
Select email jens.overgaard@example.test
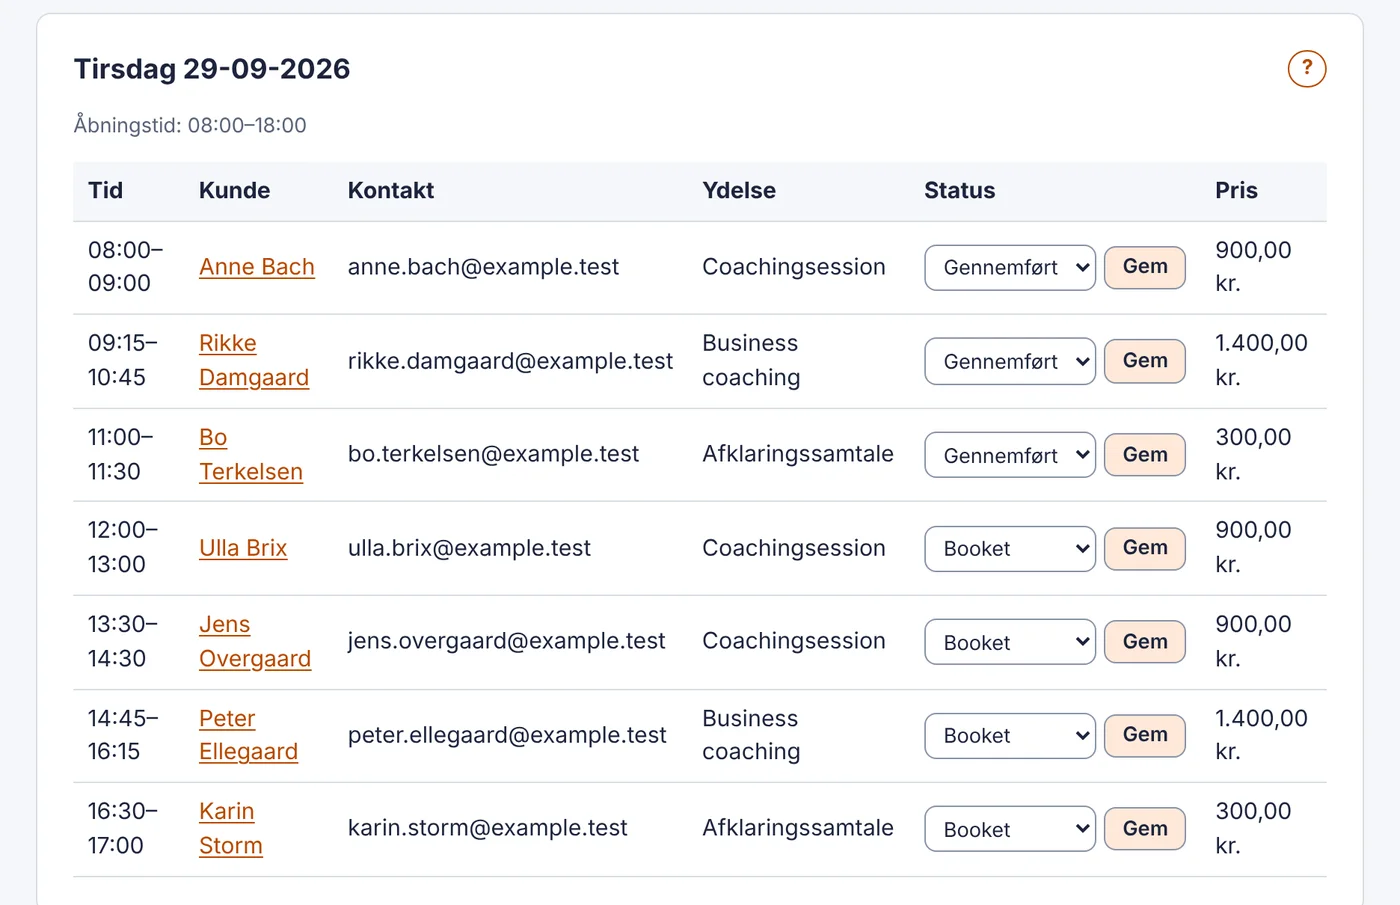(x=506, y=641)
